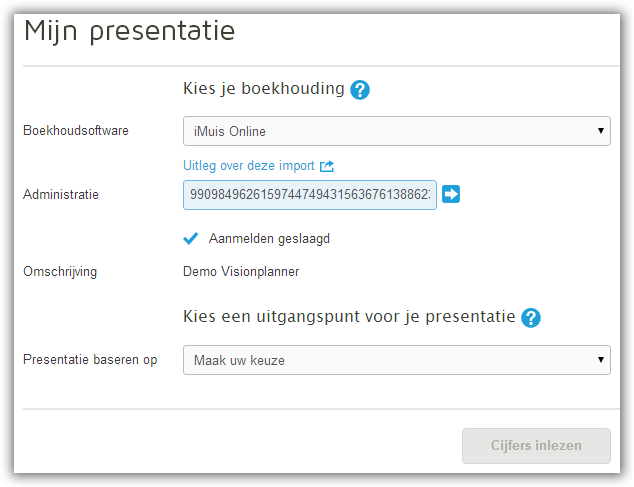
Task: Click the blue arrow next to Administratie field
Action: coord(450,194)
